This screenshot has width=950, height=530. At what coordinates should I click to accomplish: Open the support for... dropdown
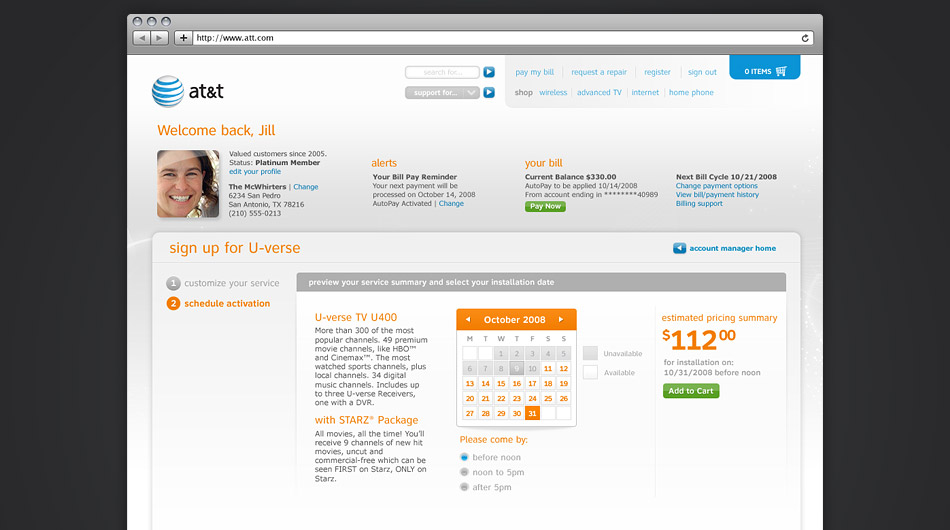pos(442,93)
